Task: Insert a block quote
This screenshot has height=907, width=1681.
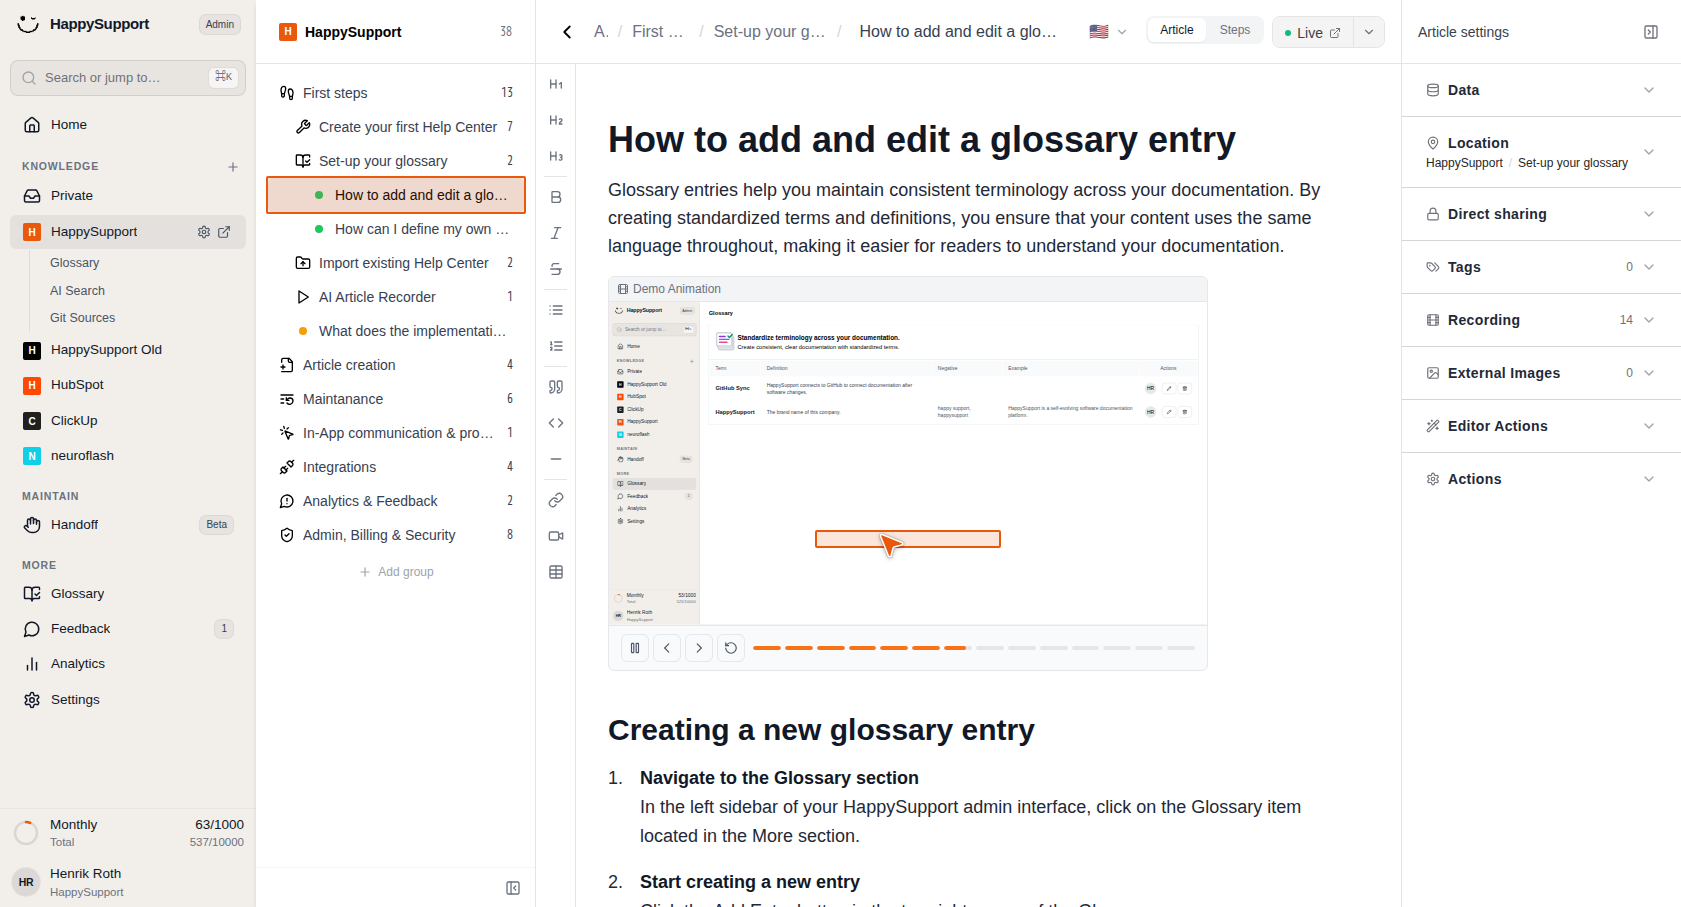Action: point(556,387)
